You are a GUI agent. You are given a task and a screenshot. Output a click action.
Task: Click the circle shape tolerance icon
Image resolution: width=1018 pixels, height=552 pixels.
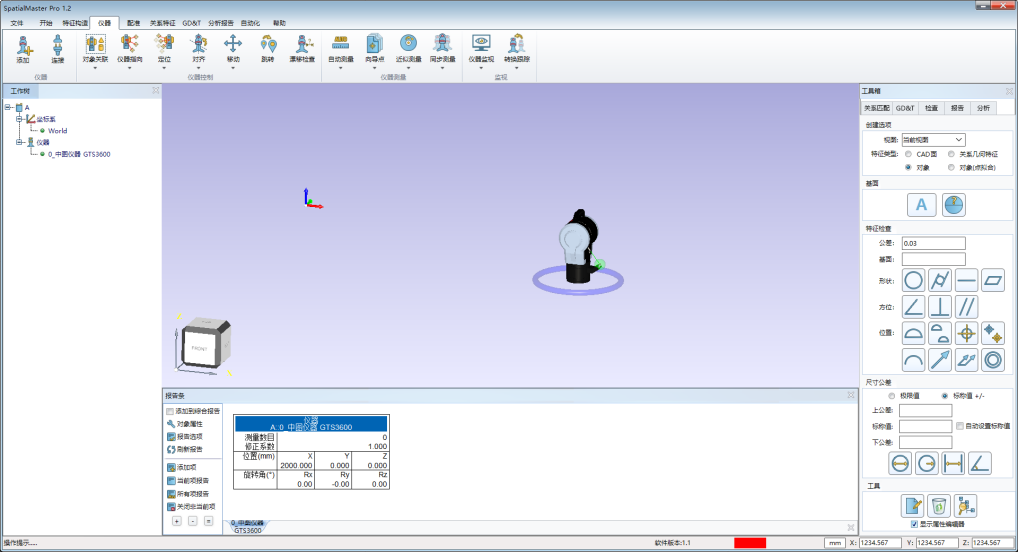pyautogui.click(x=914, y=279)
